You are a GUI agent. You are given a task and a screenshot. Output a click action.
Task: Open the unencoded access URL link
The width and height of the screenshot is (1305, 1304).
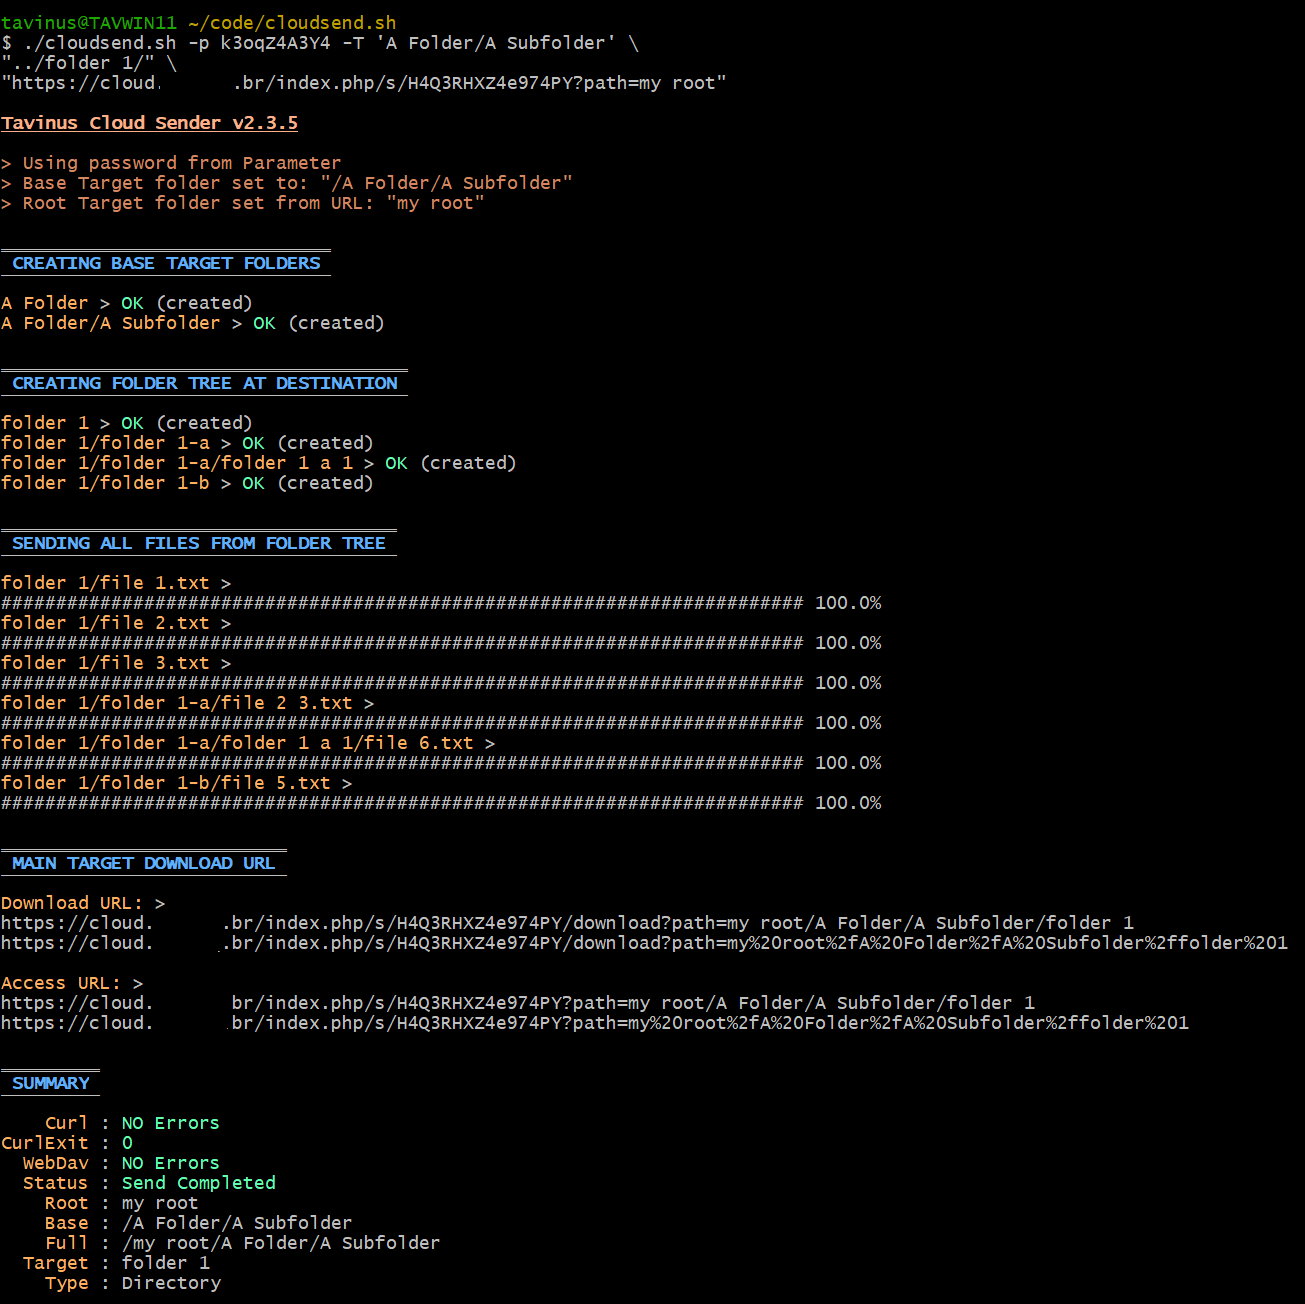pos(518,1003)
